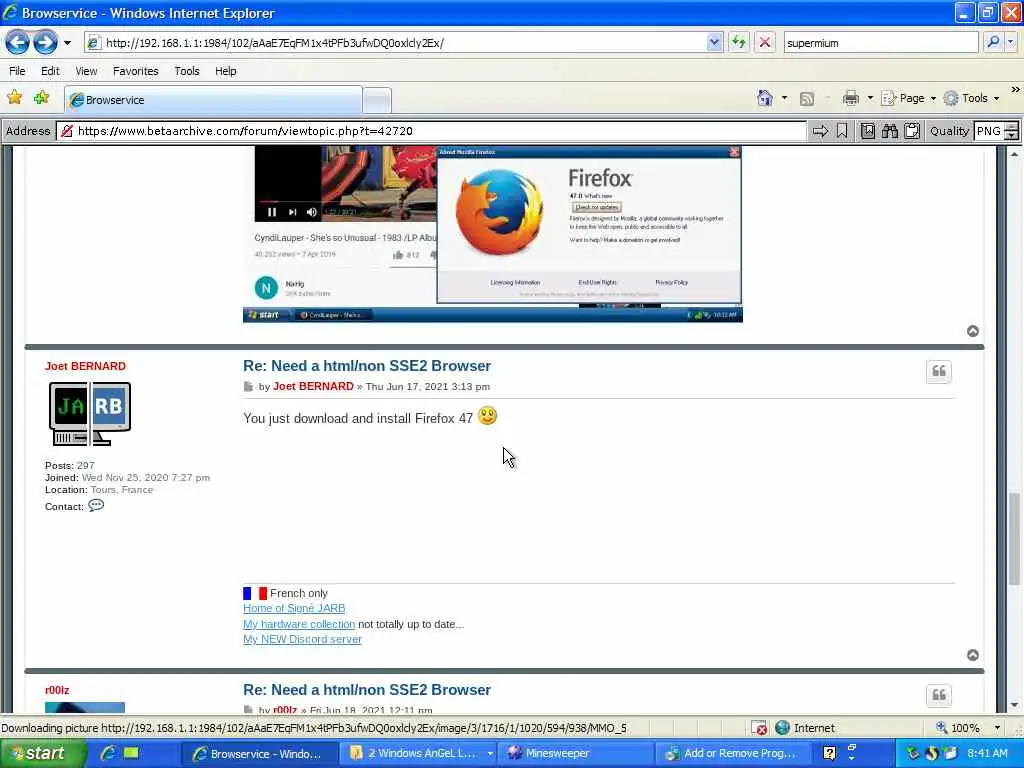Switch to Add or Remove Programs taskbar button
The height and width of the screenshot is (768, 1024).
click(733, 754)
